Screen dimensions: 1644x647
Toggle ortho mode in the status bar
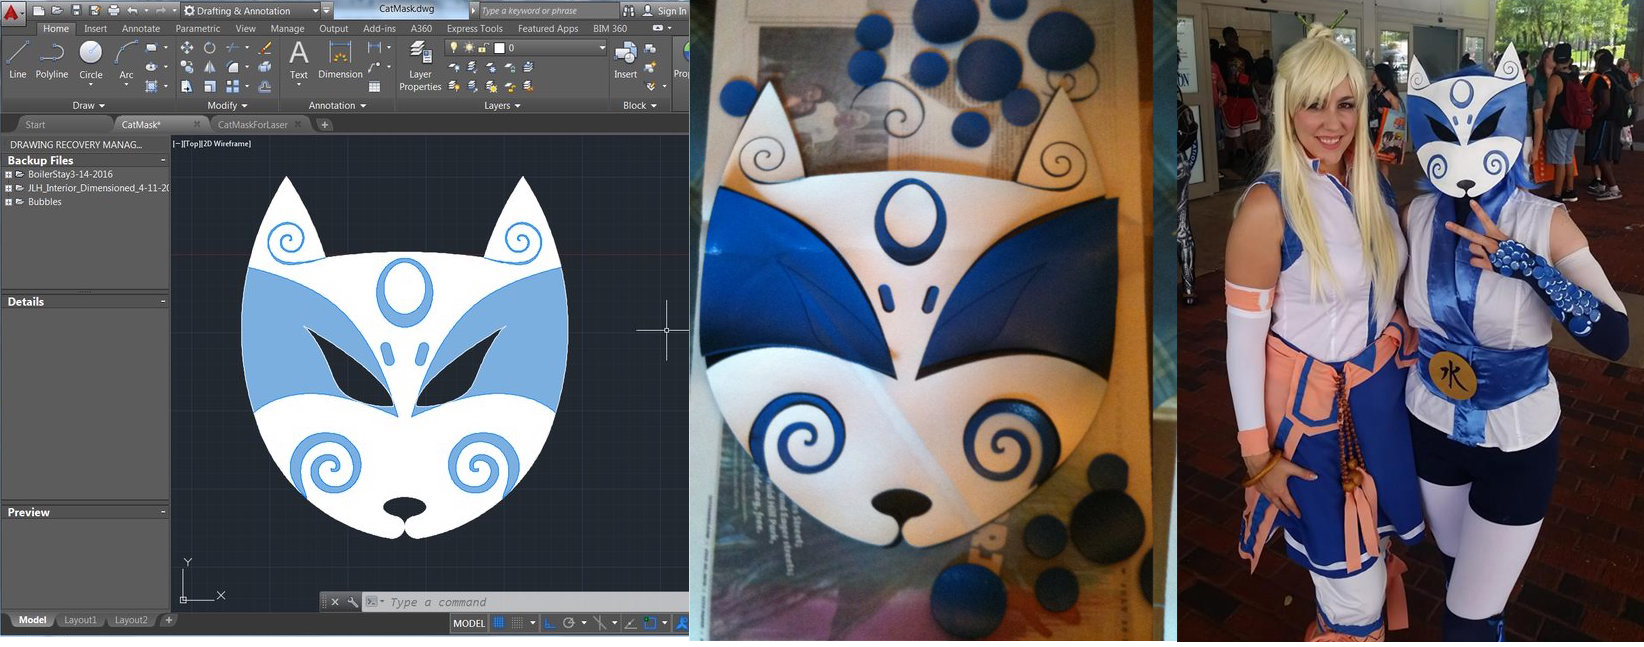pyautogui.click(x=550, y=623)
